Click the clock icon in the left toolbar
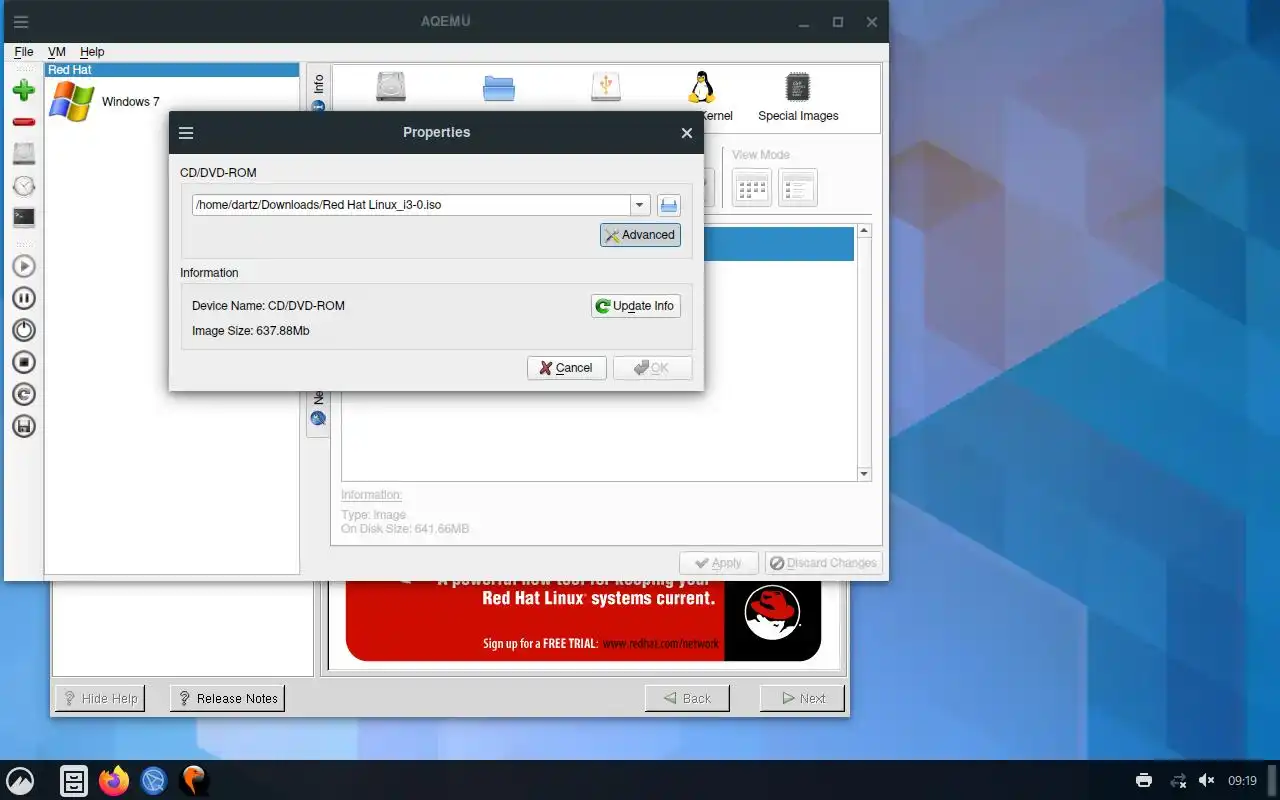The image size is (1280, 800). point(24,186)
